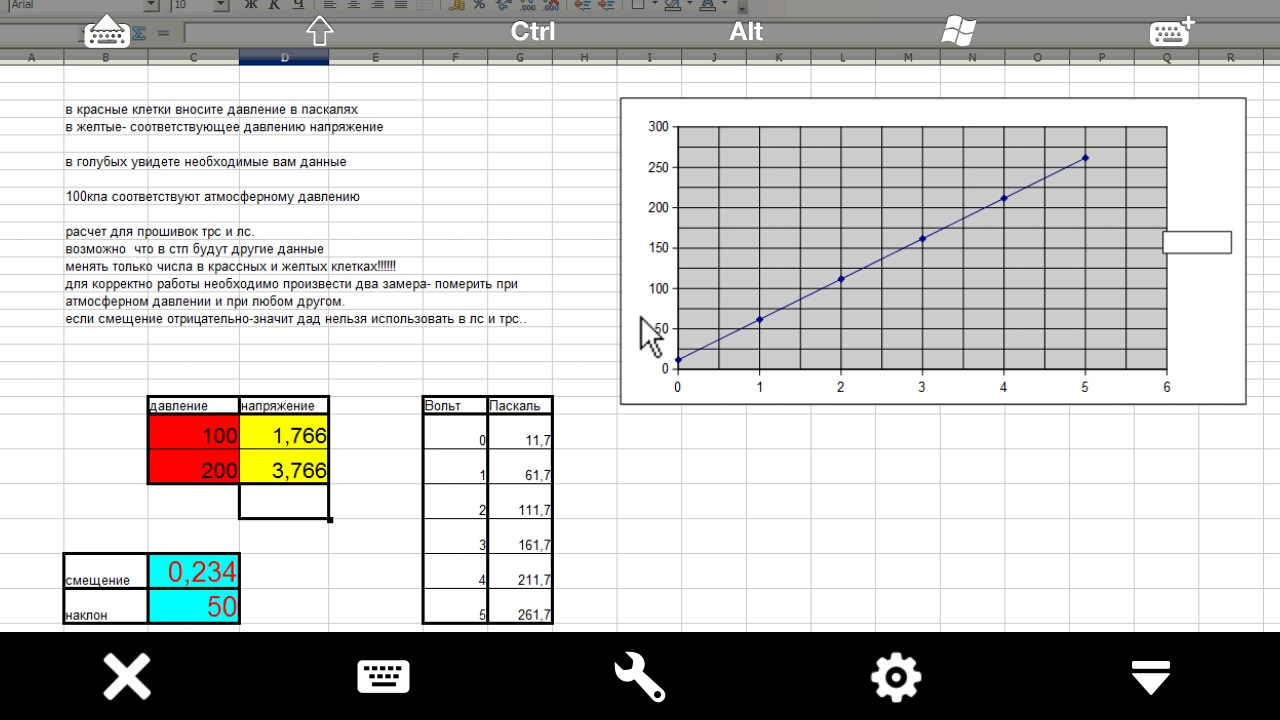Select red cell with value 200

click(x=194, y=467)
